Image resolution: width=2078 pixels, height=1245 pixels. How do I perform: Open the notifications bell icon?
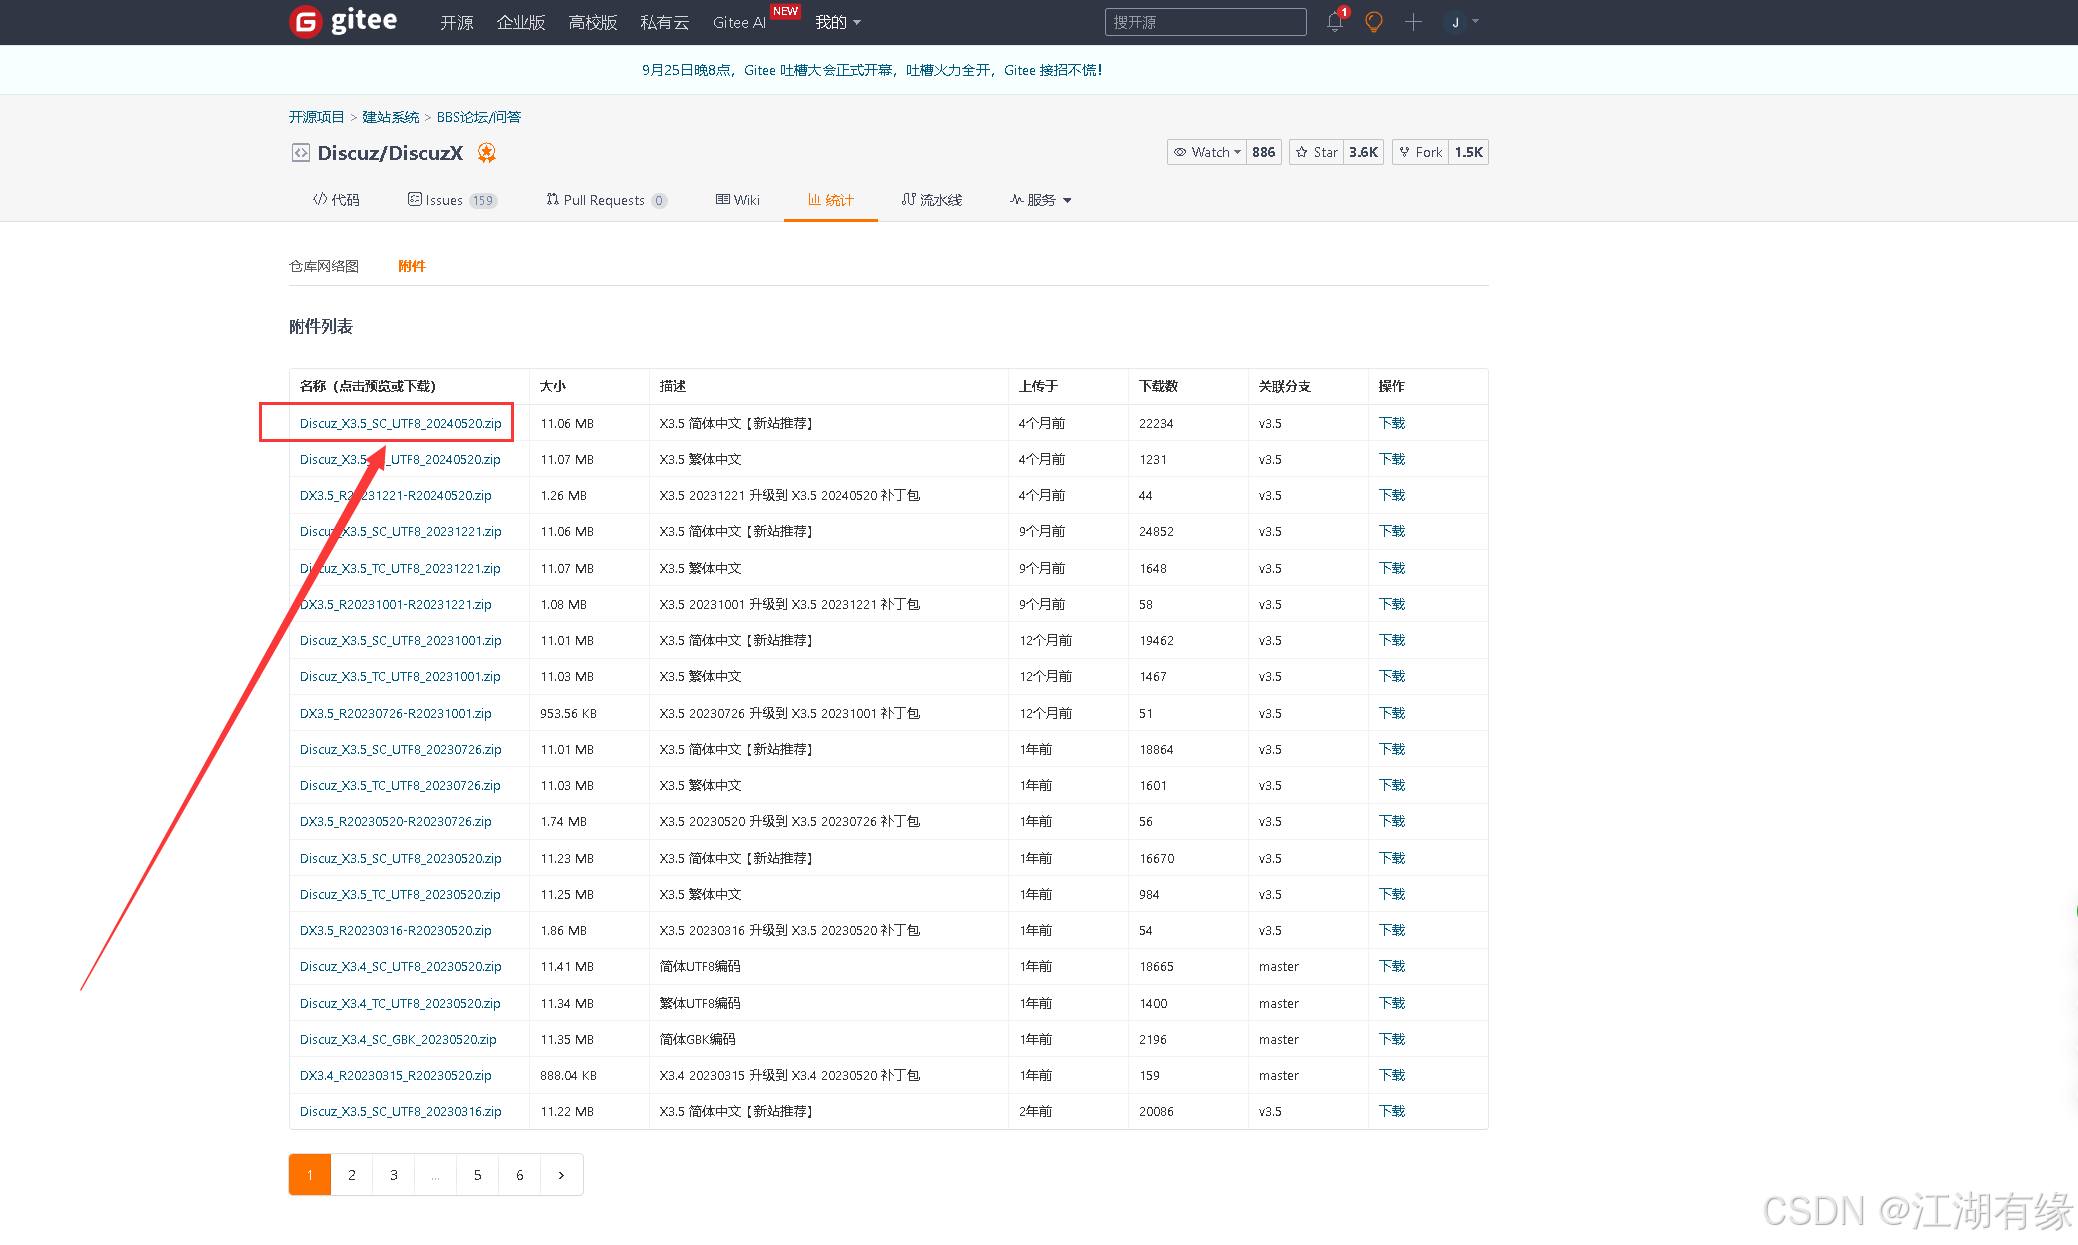[x=1334, y=22]
